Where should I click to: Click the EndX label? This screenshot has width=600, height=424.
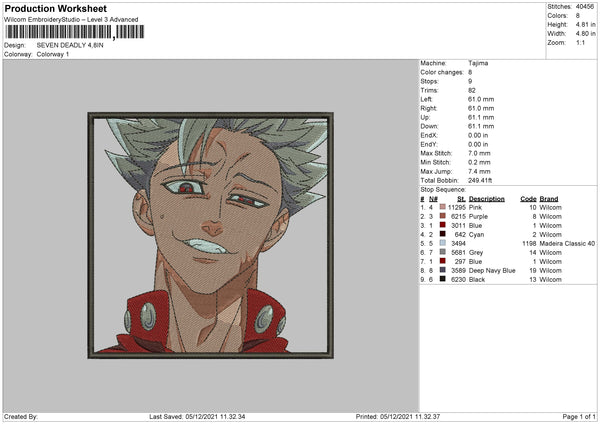coord(429,135)
